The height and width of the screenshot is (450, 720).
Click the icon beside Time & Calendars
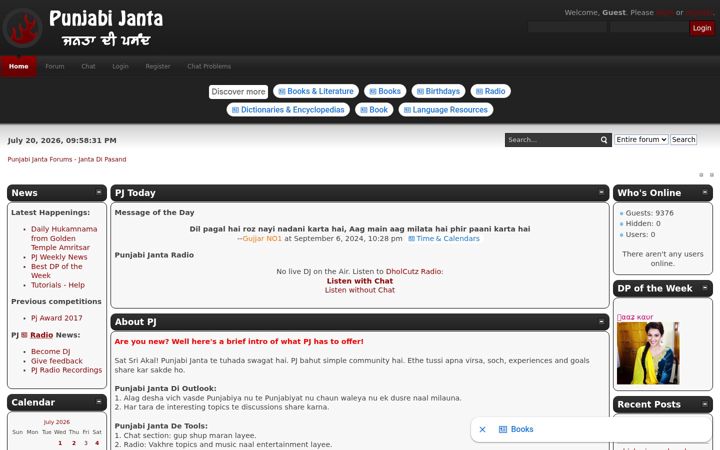tap(411, 239)
